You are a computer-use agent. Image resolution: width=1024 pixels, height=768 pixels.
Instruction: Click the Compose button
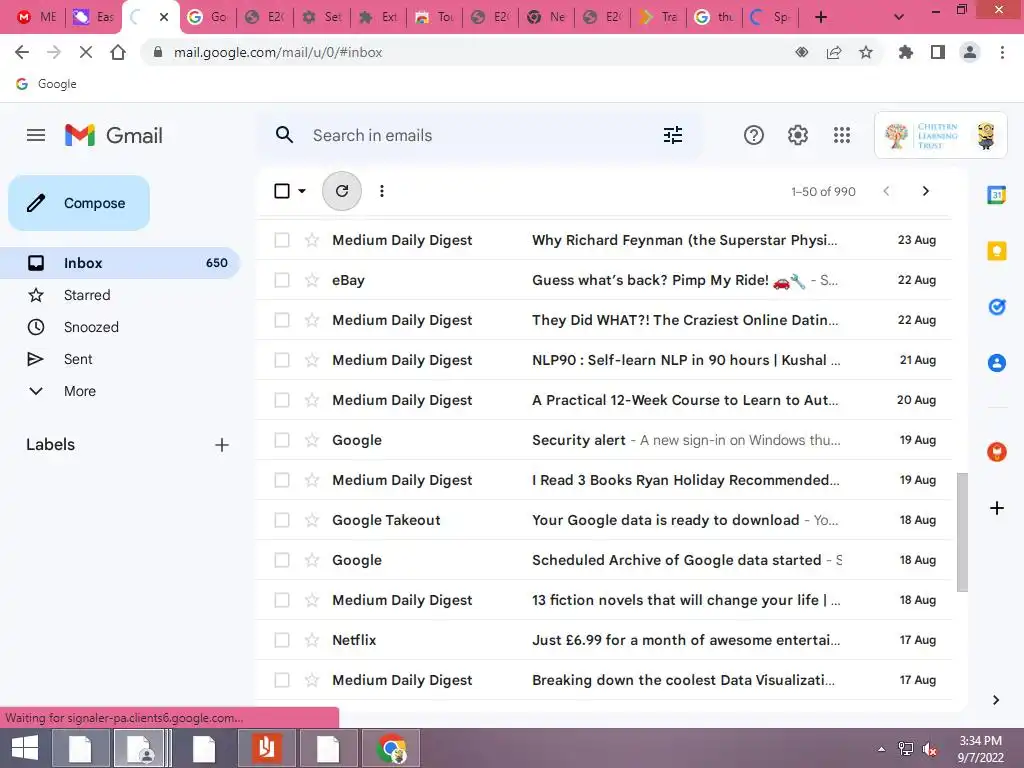79,203
